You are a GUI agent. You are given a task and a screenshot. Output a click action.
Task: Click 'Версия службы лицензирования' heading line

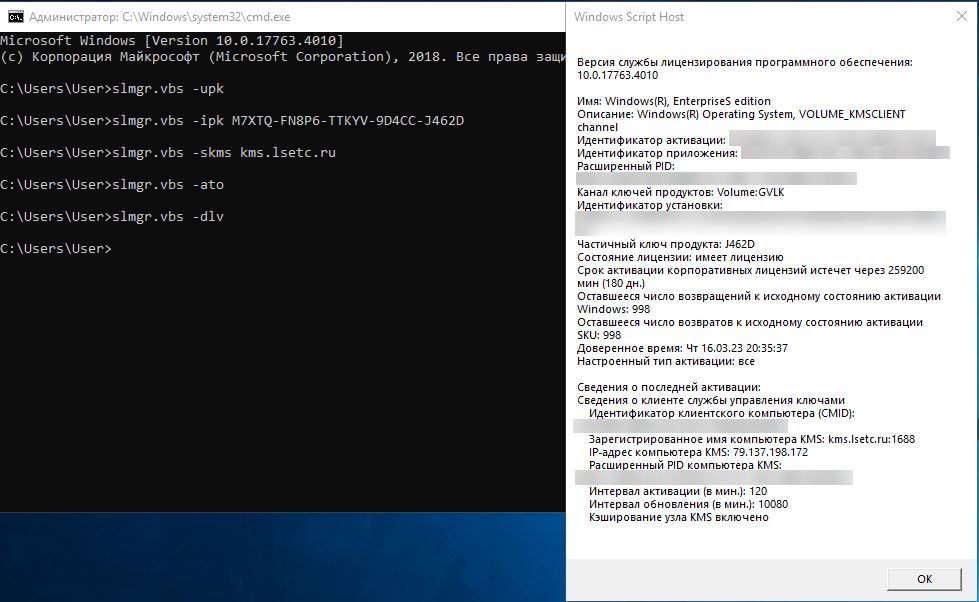tap(744, 62)
